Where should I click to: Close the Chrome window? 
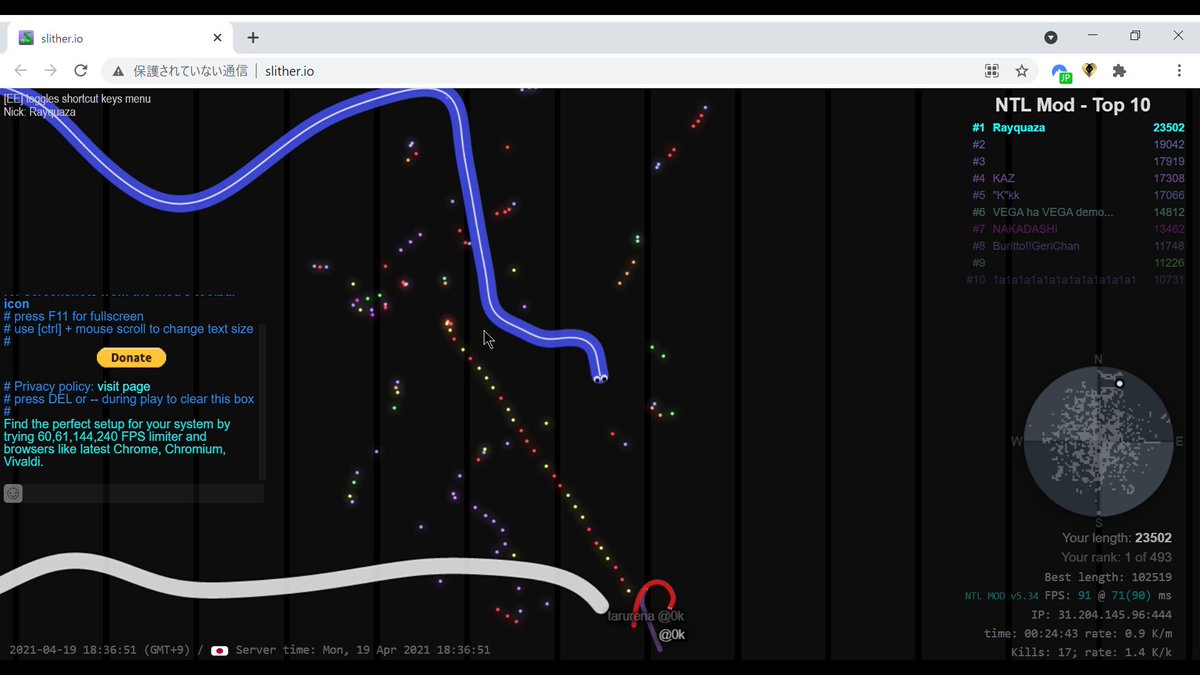click(x=1178, y=35)
